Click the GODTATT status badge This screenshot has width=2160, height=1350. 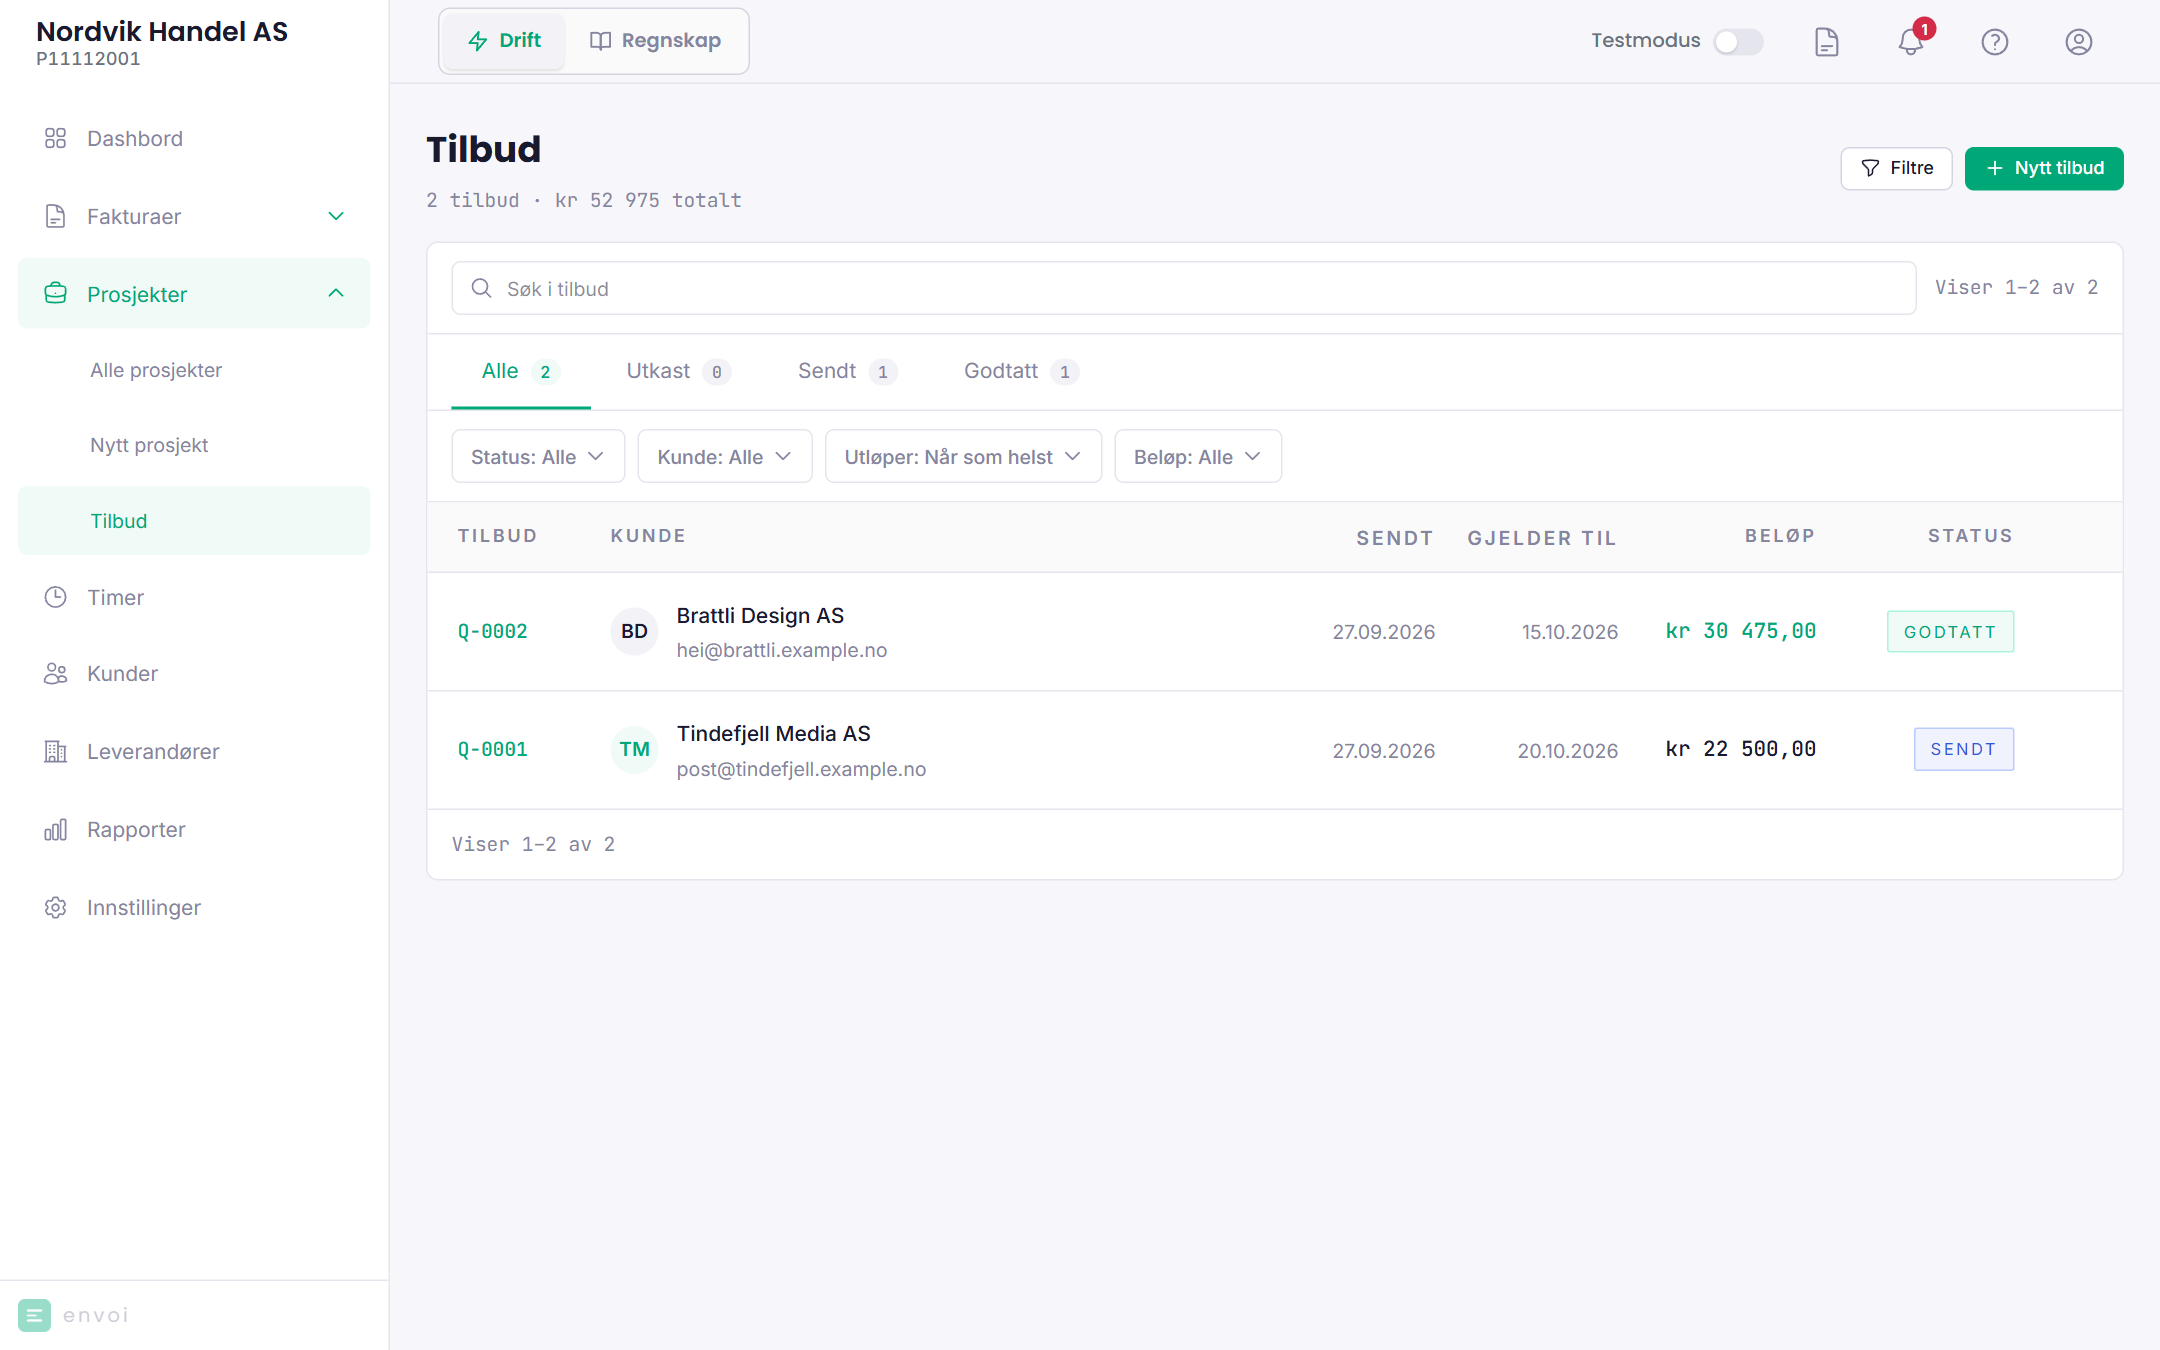[1950, 632]
